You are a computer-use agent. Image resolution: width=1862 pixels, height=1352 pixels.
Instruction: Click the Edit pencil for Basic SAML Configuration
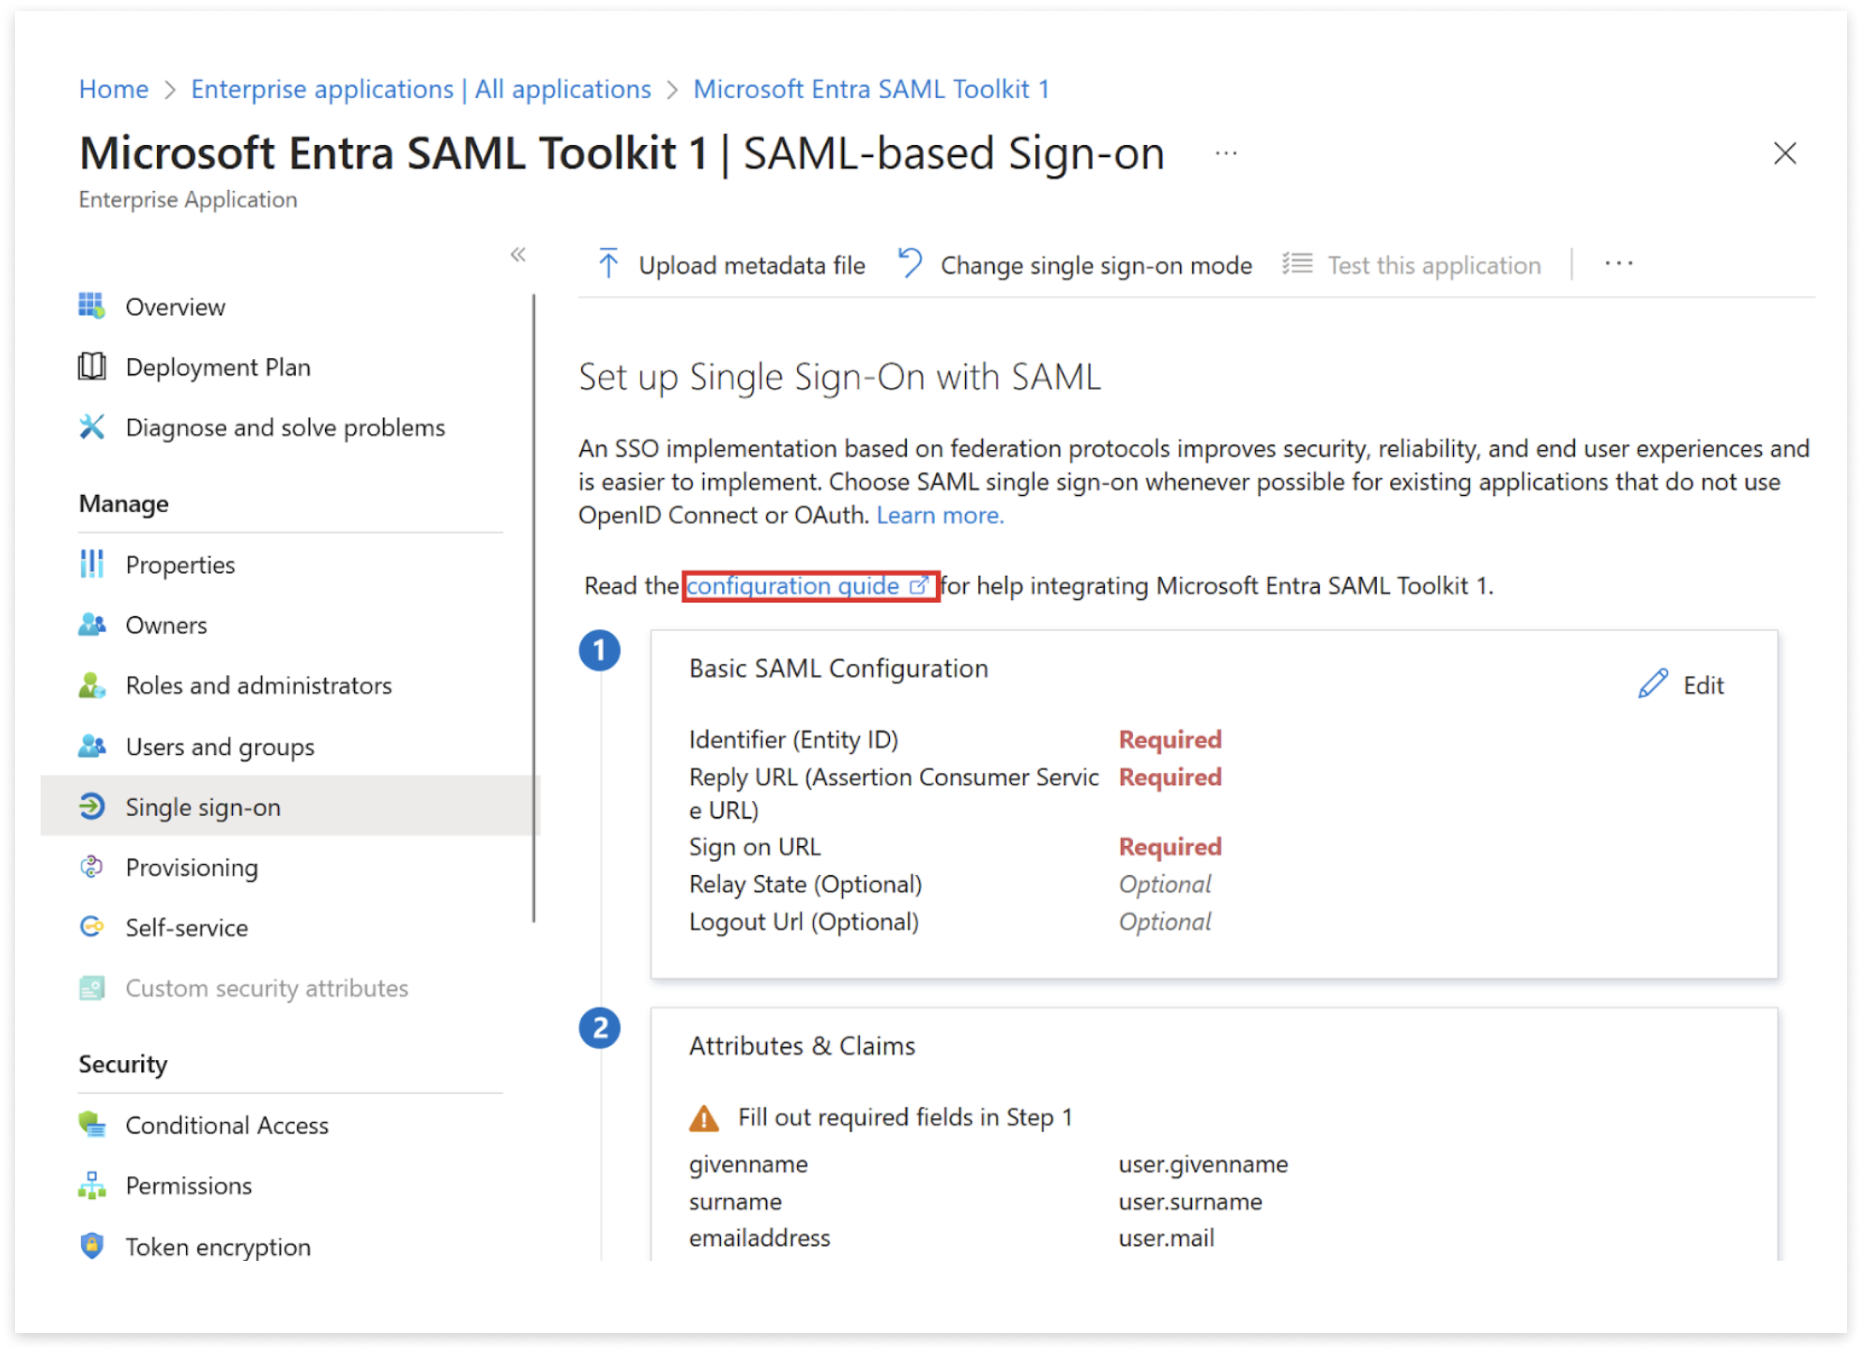pyautogui.click(x=1652, y=684)
